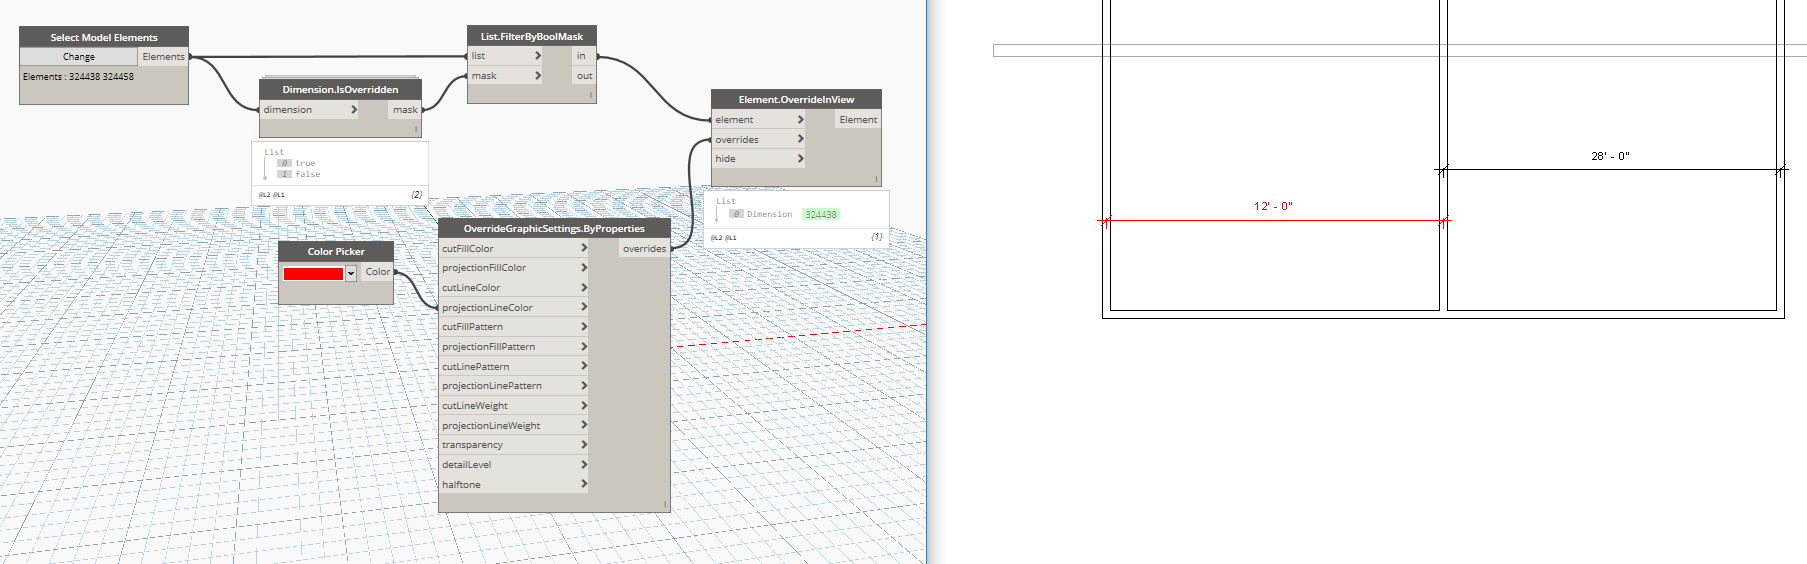Click the out port on List.FilterByBoolMask
This screenshot has width=1807, height=564.
pos(584,76)
